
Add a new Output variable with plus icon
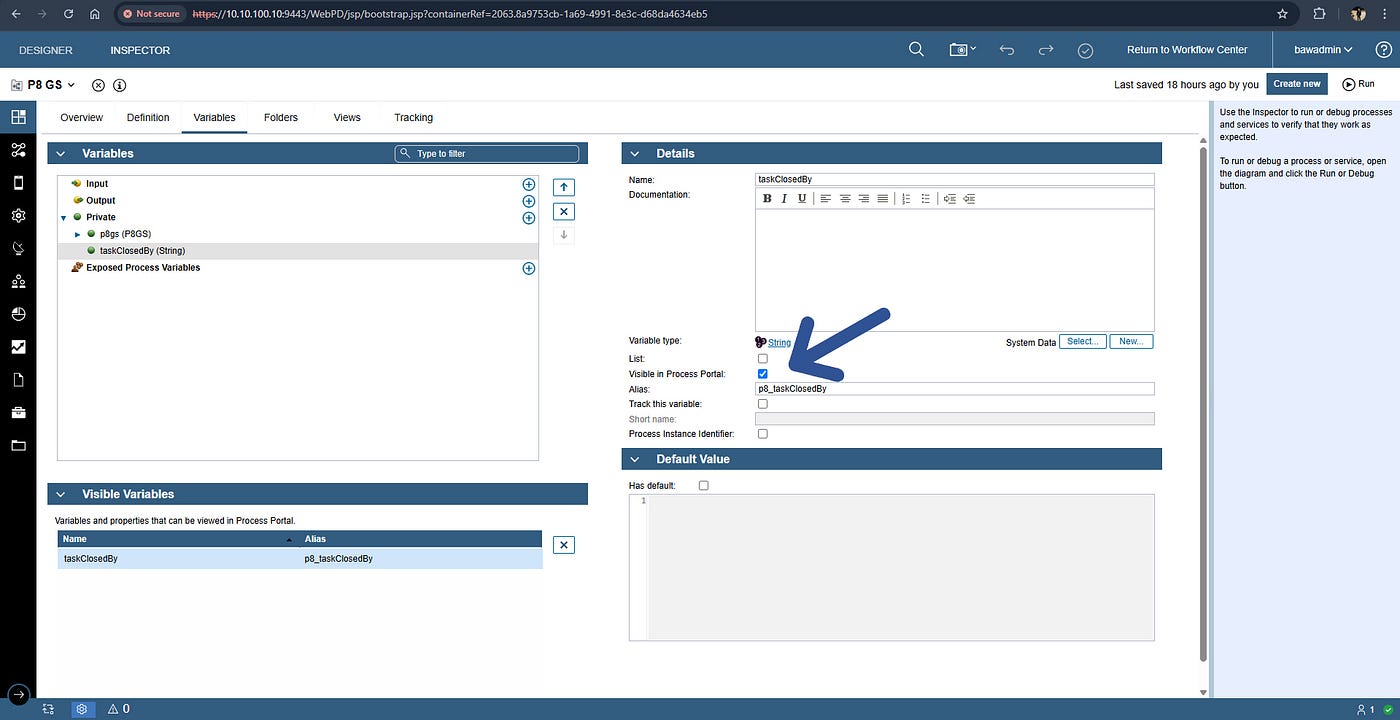pos(529,201)
